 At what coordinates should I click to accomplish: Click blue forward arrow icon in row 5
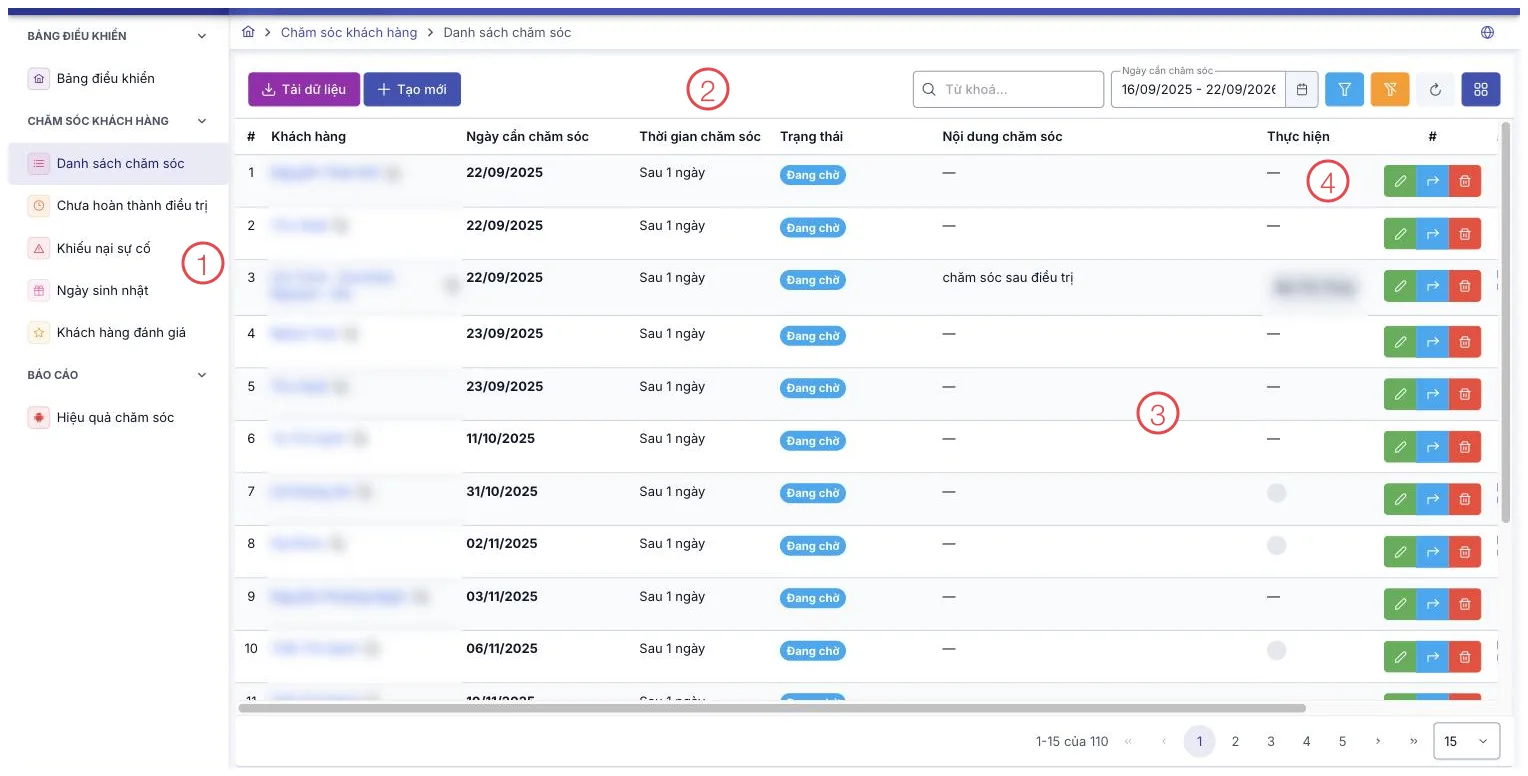pyautogui.click(x=1433, y=394)
